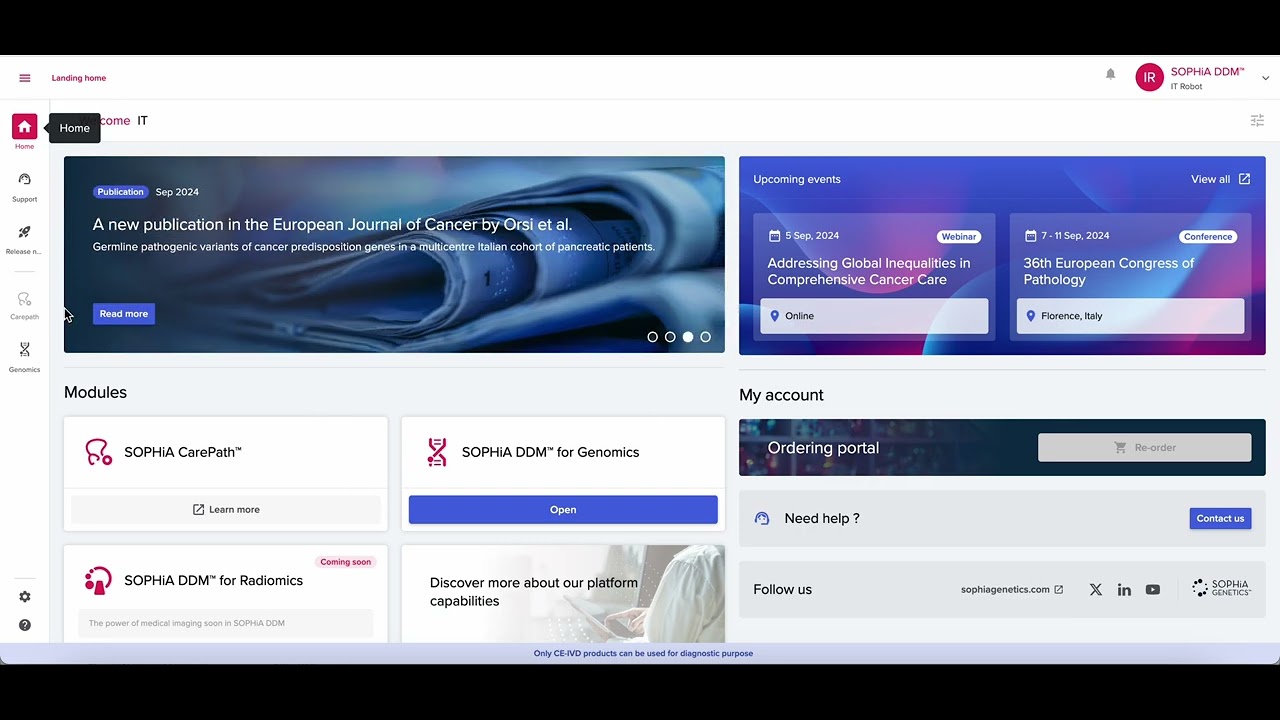The image size is (1280, 720).
Task: Click the Landing home breadcrumb
Action: coord(79,78)
